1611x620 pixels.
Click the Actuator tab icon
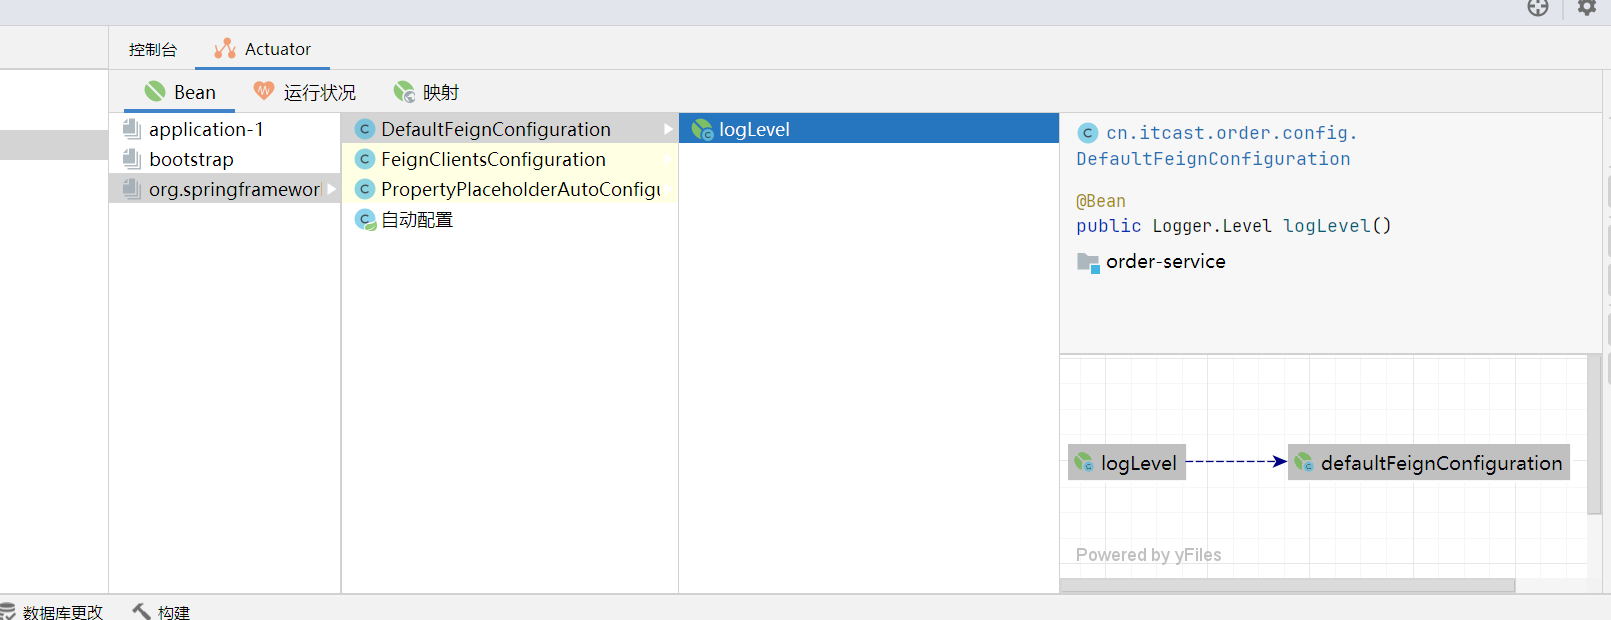225,49
